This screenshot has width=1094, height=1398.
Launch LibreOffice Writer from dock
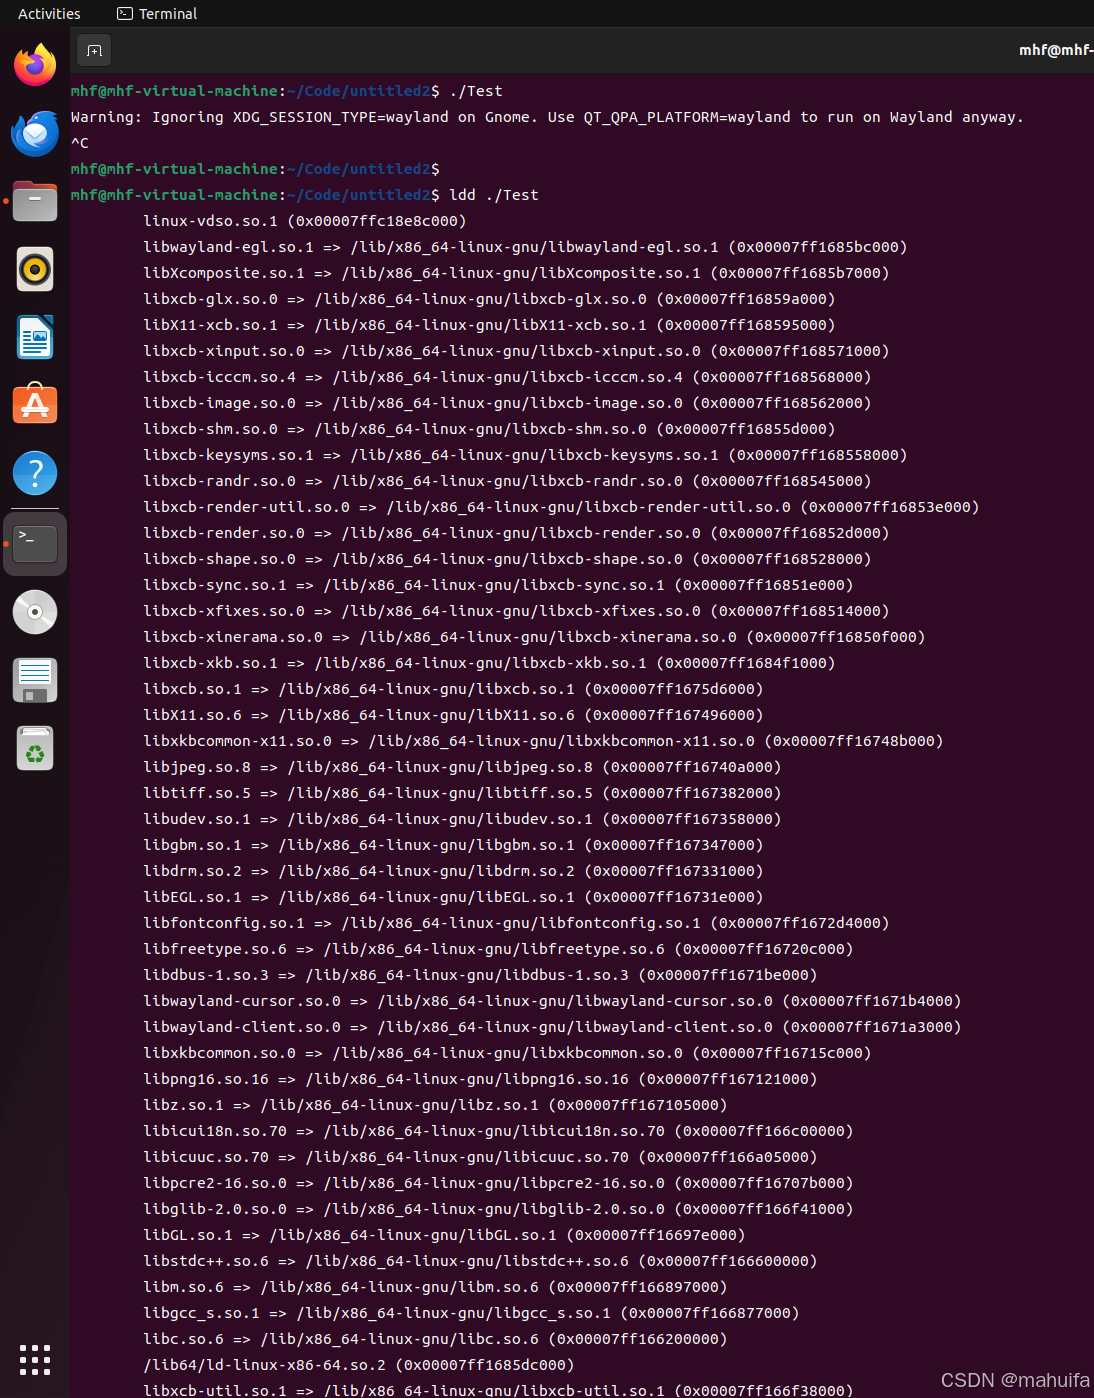[x=35, y=337]
